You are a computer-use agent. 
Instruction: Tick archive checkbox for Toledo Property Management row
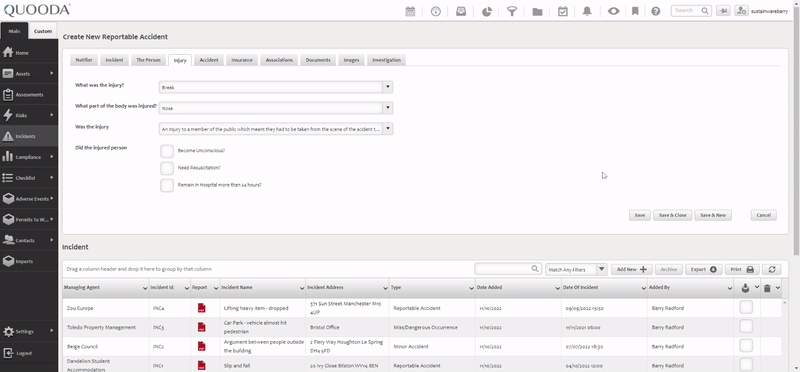[x=746, y=327]
